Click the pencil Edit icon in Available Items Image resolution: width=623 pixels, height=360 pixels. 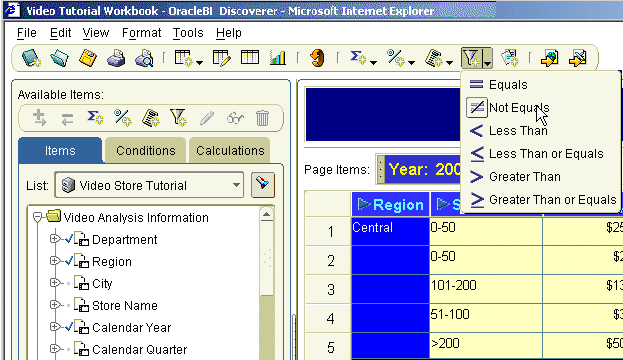(207, 118)
